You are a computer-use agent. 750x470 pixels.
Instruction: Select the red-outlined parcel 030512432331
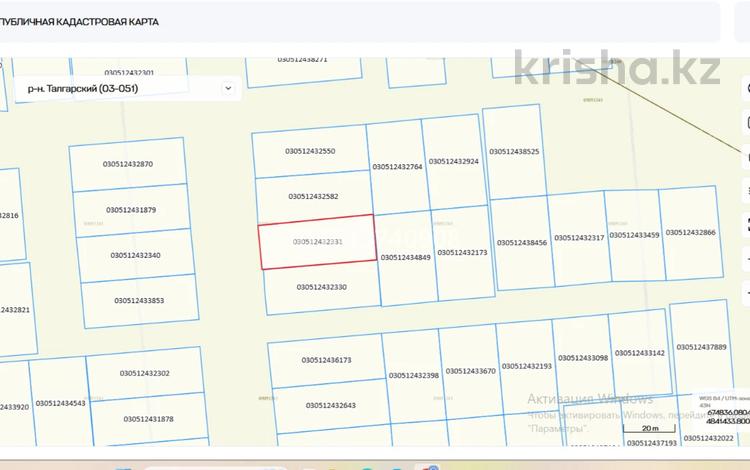[x=318, y=242]
